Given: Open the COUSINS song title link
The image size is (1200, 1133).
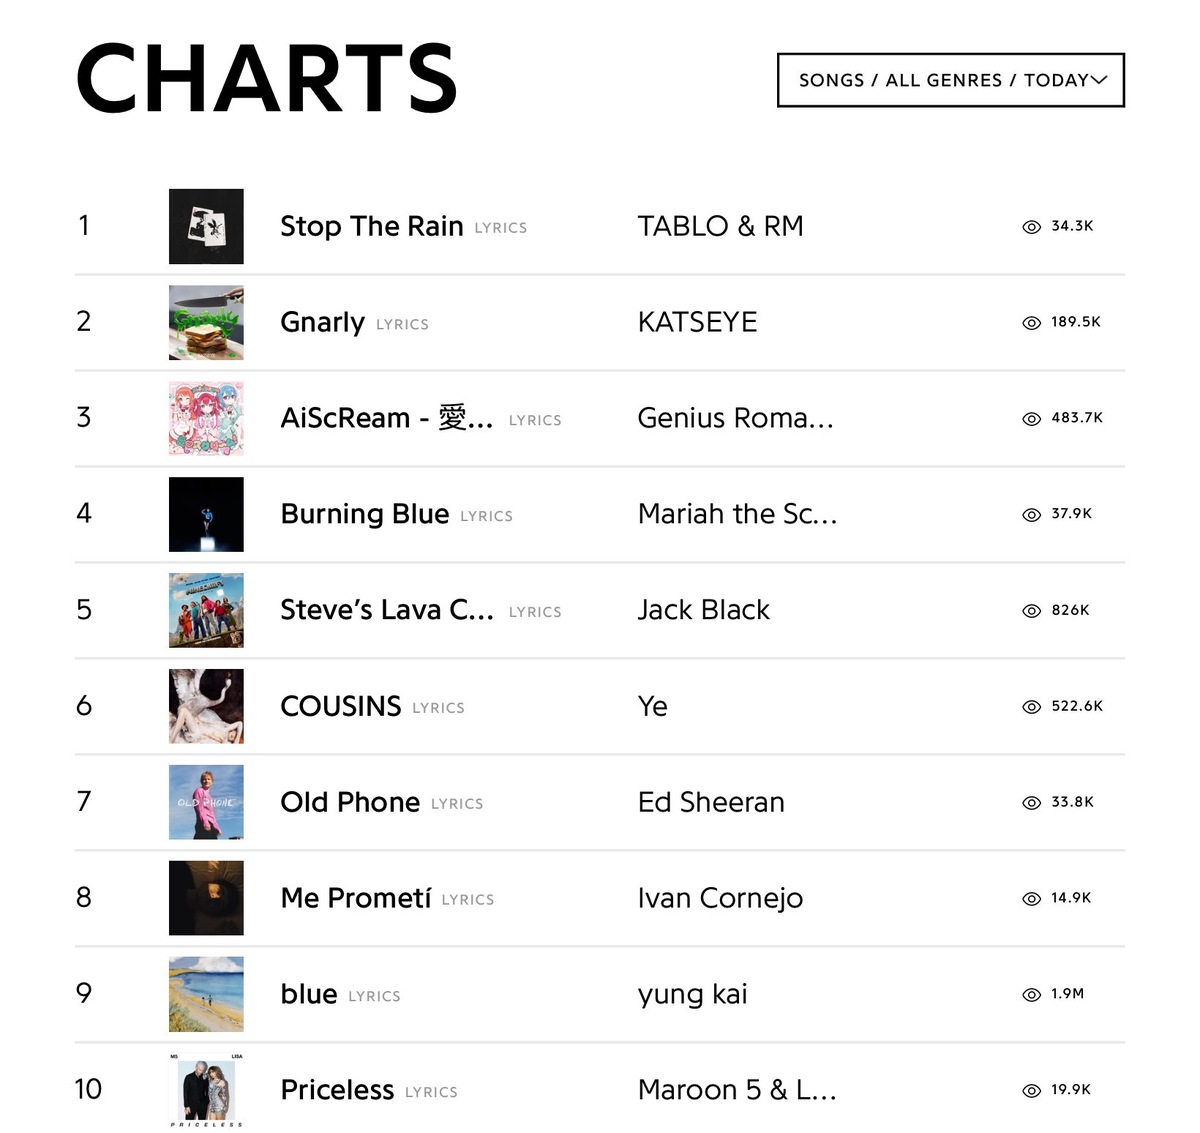Looking at the screenshot, I should 341,706.
